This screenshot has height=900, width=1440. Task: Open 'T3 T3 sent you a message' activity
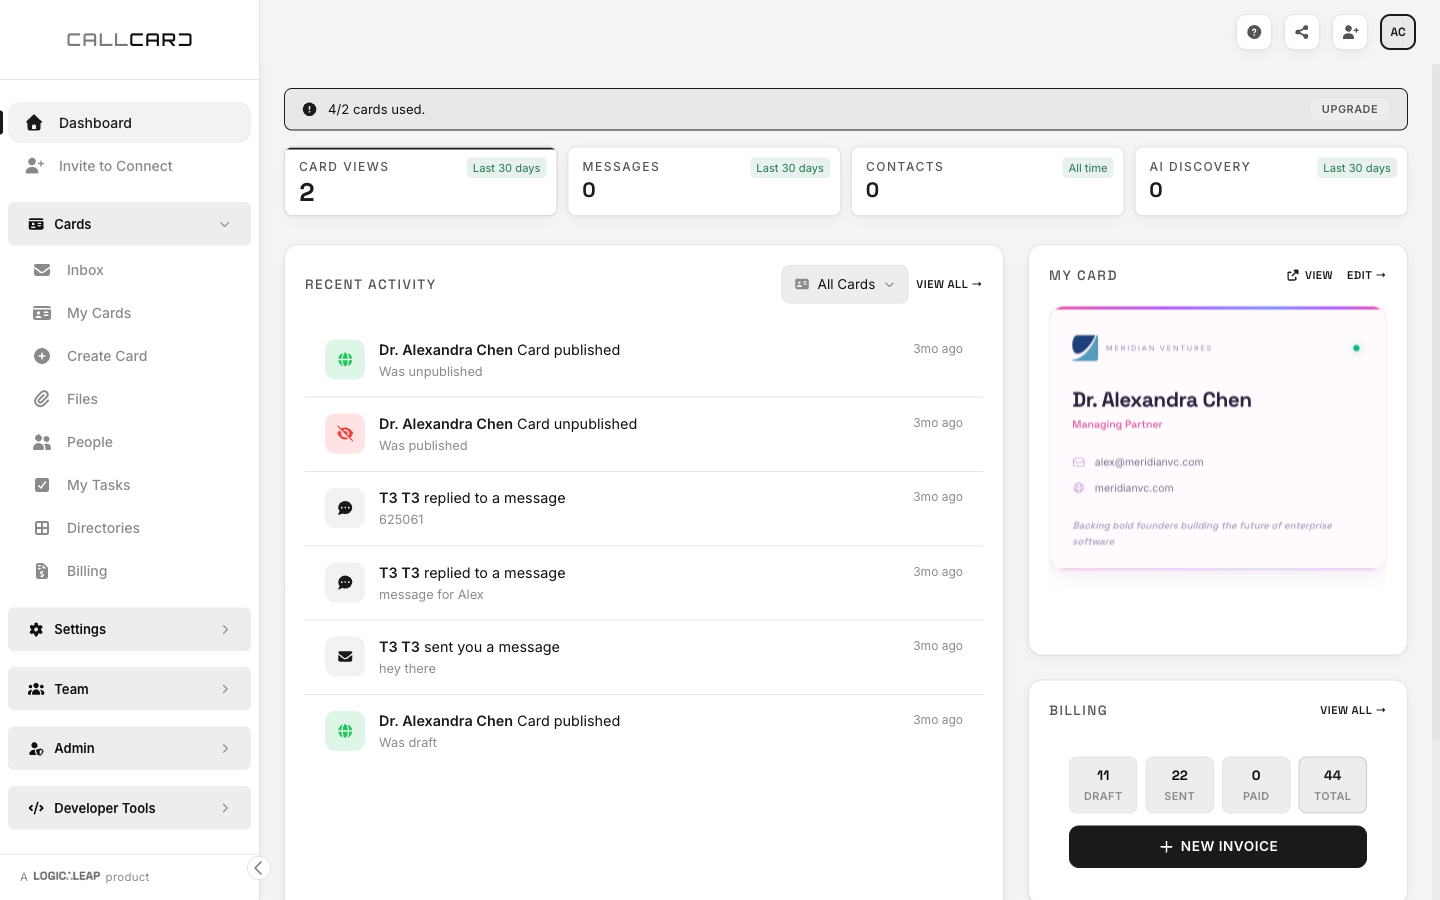click(644, 657)
